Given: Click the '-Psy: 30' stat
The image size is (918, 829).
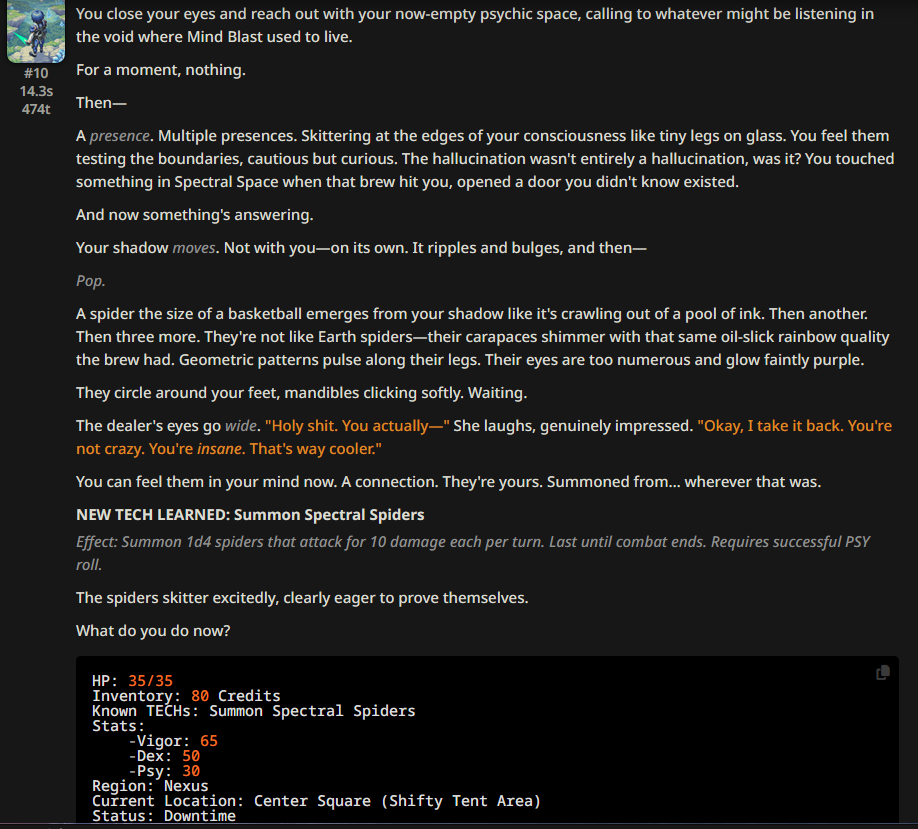Looking at the screenshot, I should point(164,771).
